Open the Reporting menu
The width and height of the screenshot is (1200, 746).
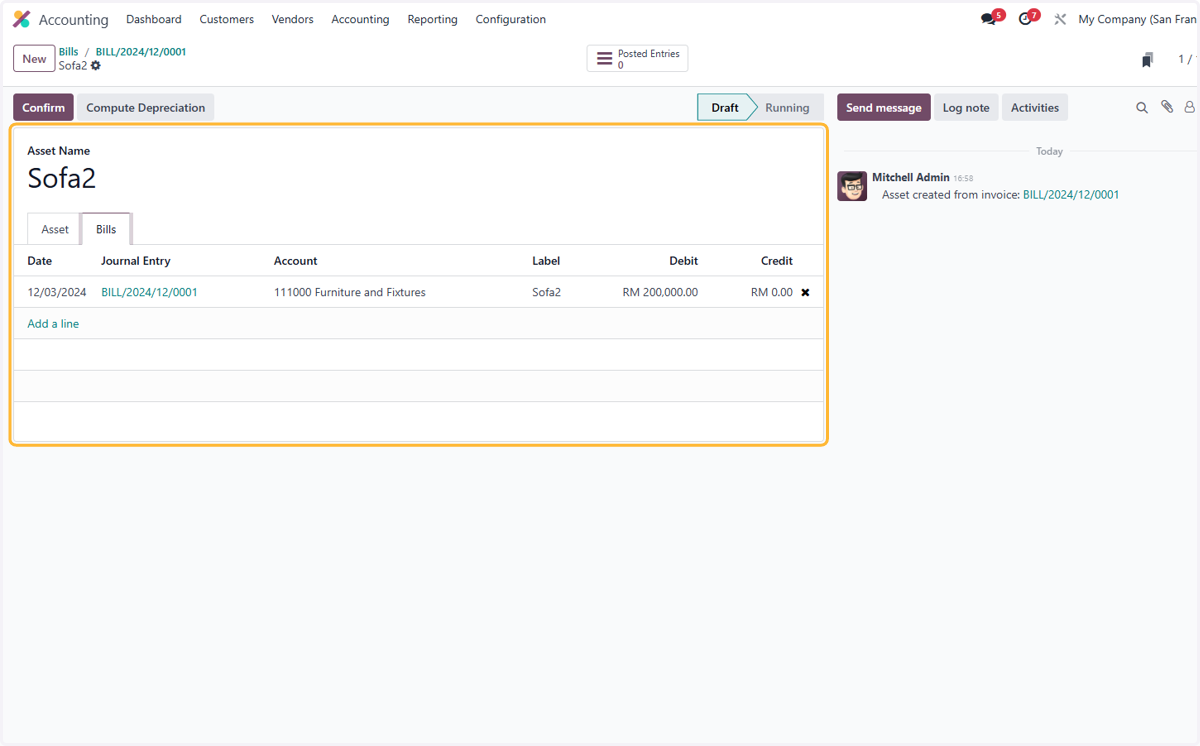[432, 19]
